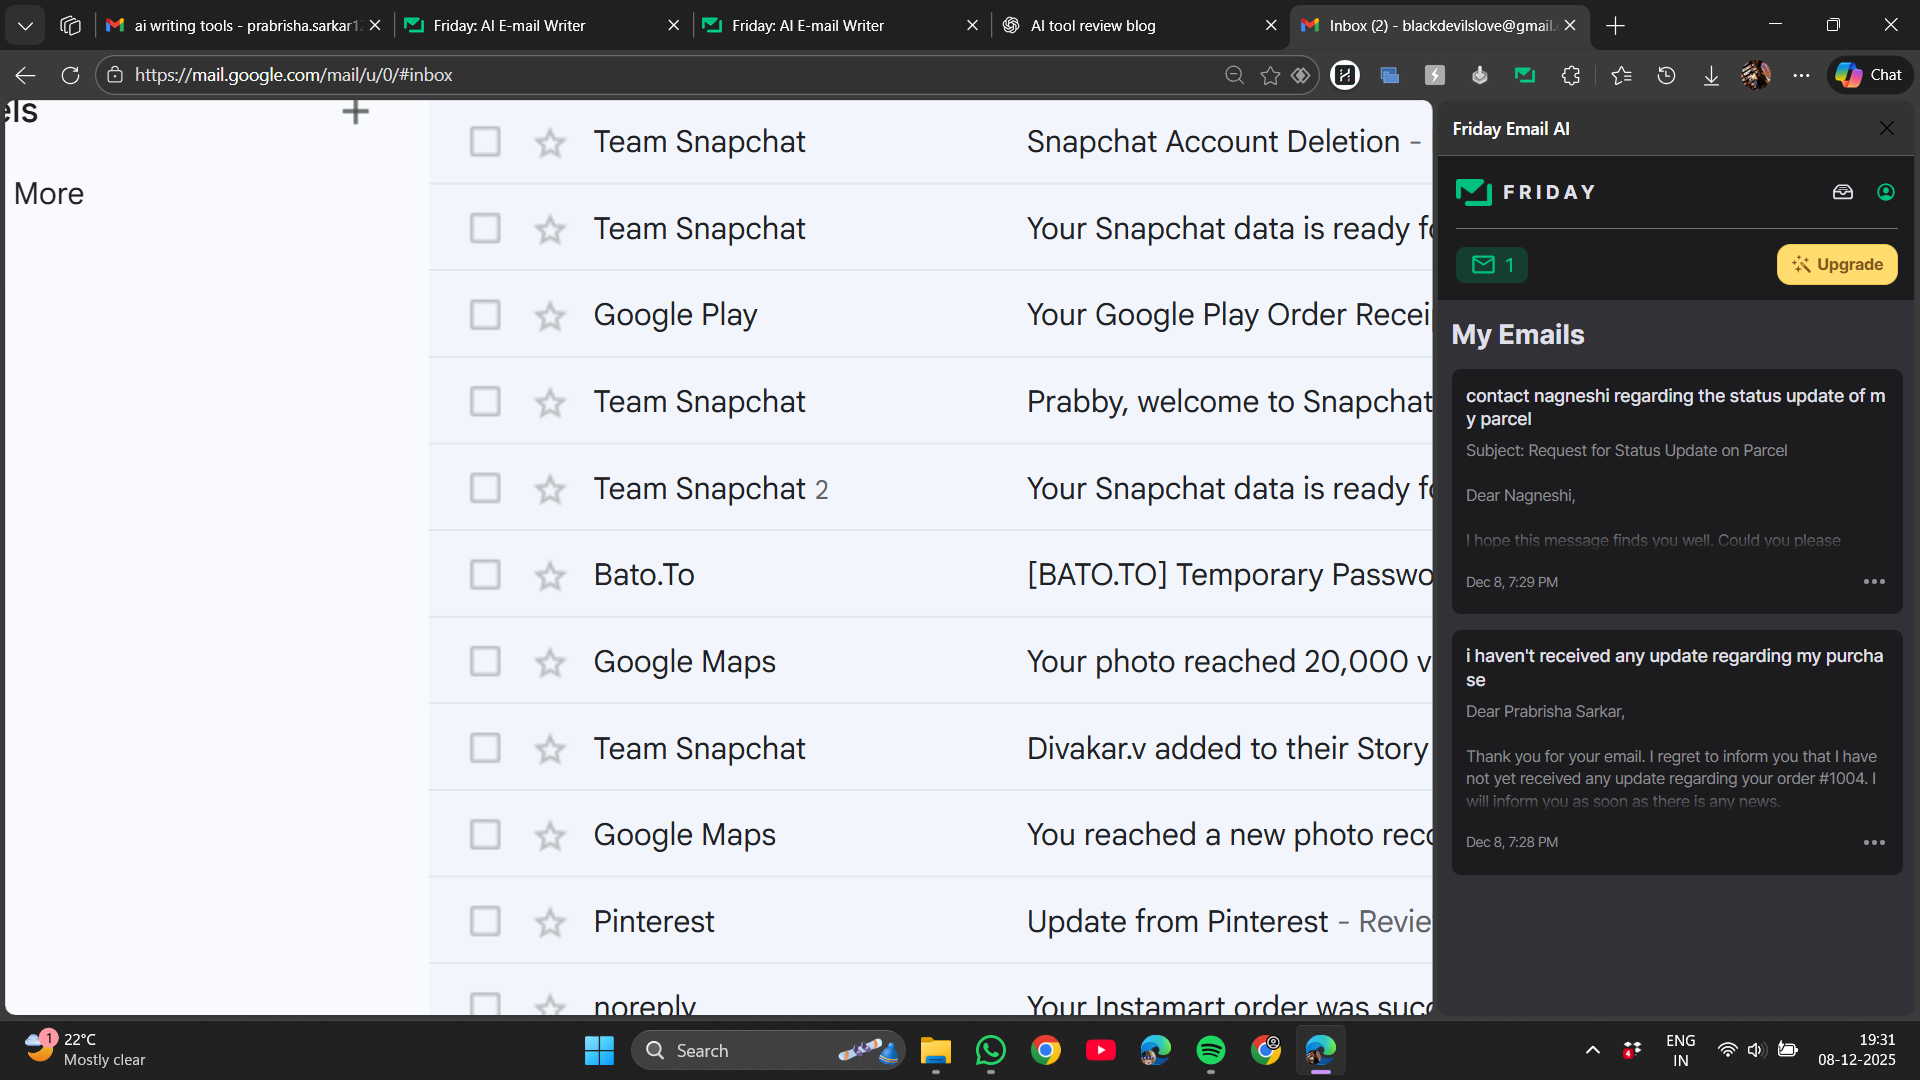This screenshot has height=1080, width=1920.
Task: Click the yellow Upgrade button
Action: (x=1836, y=265)
